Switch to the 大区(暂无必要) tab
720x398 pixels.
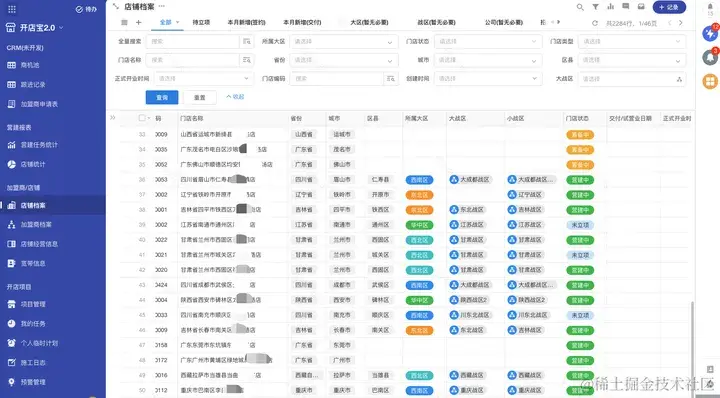click(369, 22)
